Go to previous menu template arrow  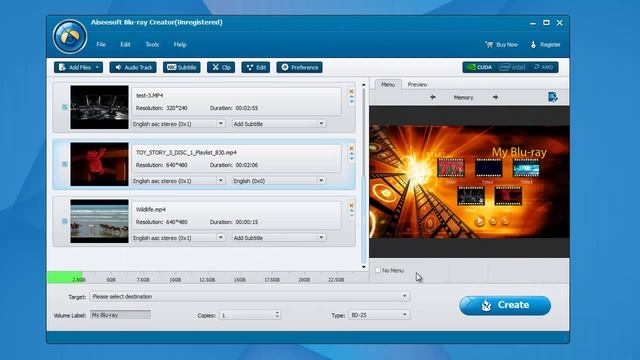click(433, 97)
